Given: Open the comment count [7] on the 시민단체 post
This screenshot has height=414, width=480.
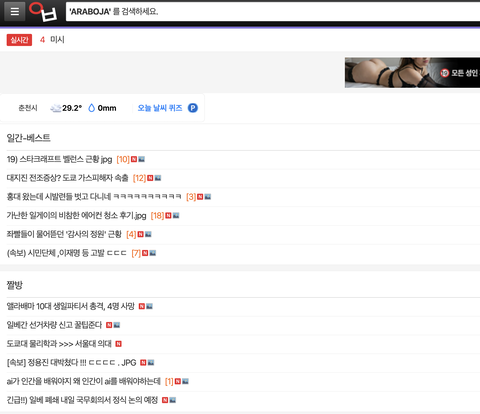Looking at the screenshot, I should point(136,253).
